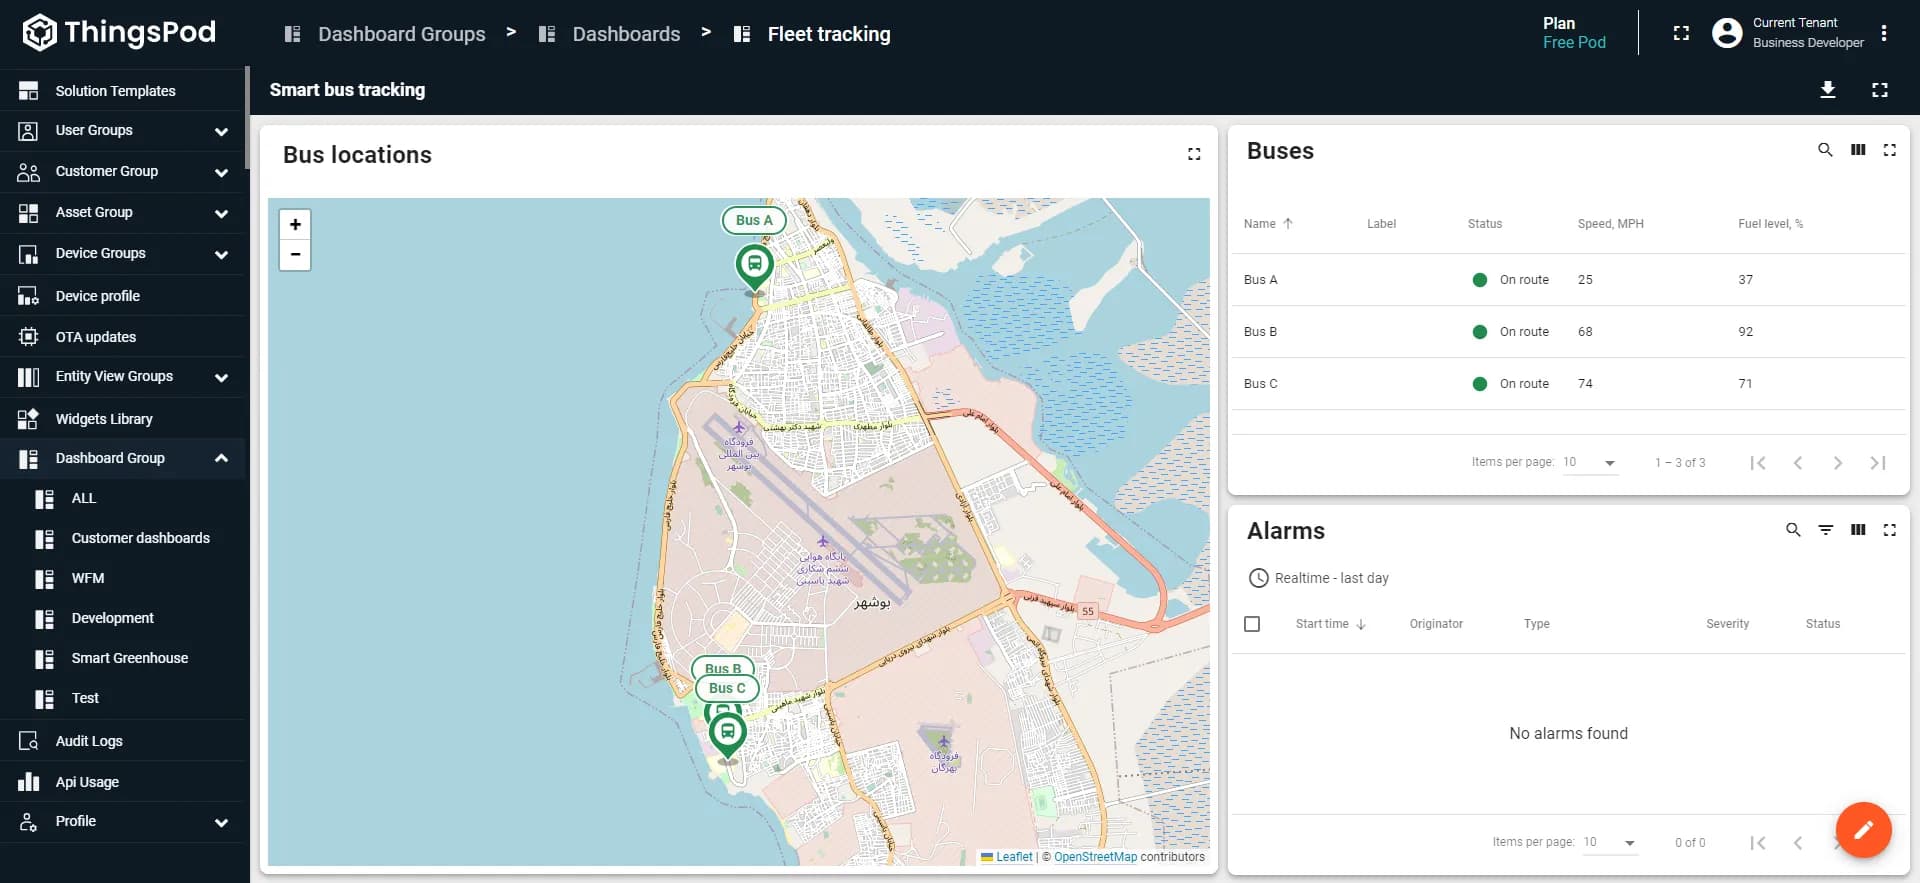Viewport: 1920px width, 883px height.
Task: Zoom in on the map
Action: [295, 225]
